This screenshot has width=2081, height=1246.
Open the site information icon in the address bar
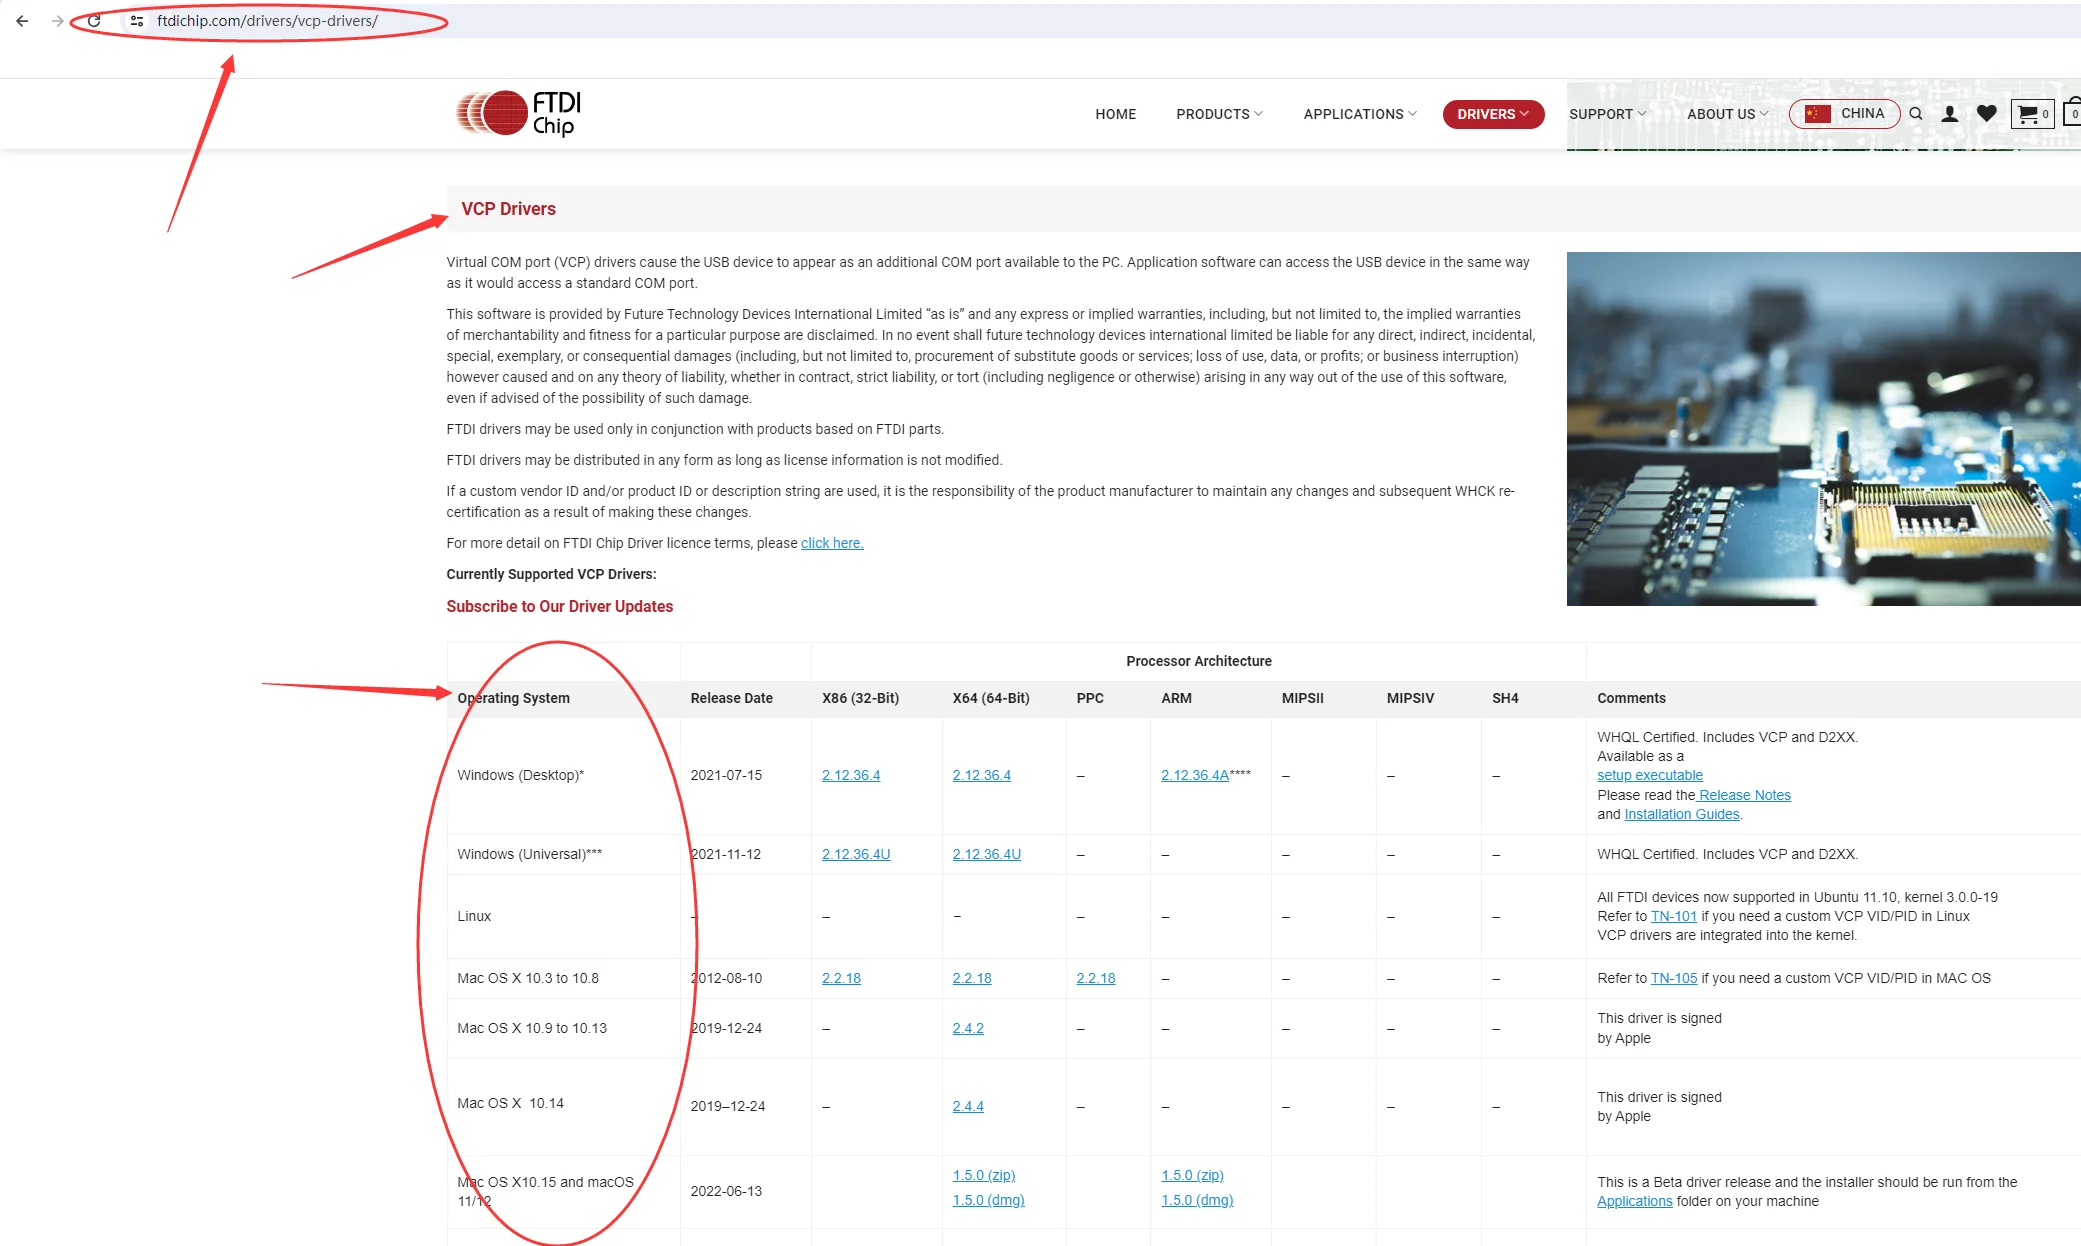pos(137,21)
